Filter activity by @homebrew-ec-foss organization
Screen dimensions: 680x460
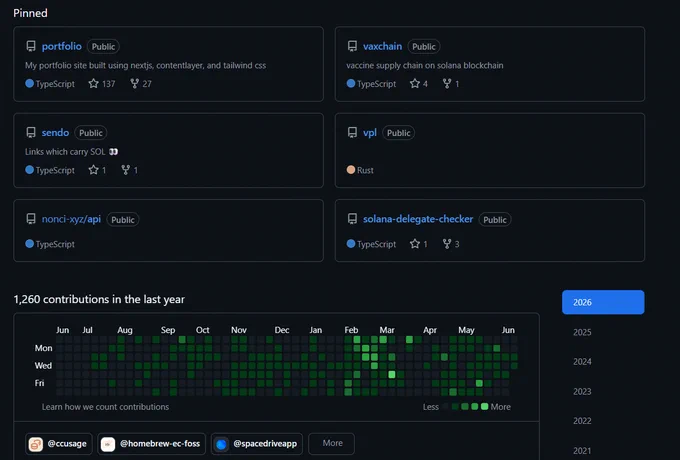point(151,444)
